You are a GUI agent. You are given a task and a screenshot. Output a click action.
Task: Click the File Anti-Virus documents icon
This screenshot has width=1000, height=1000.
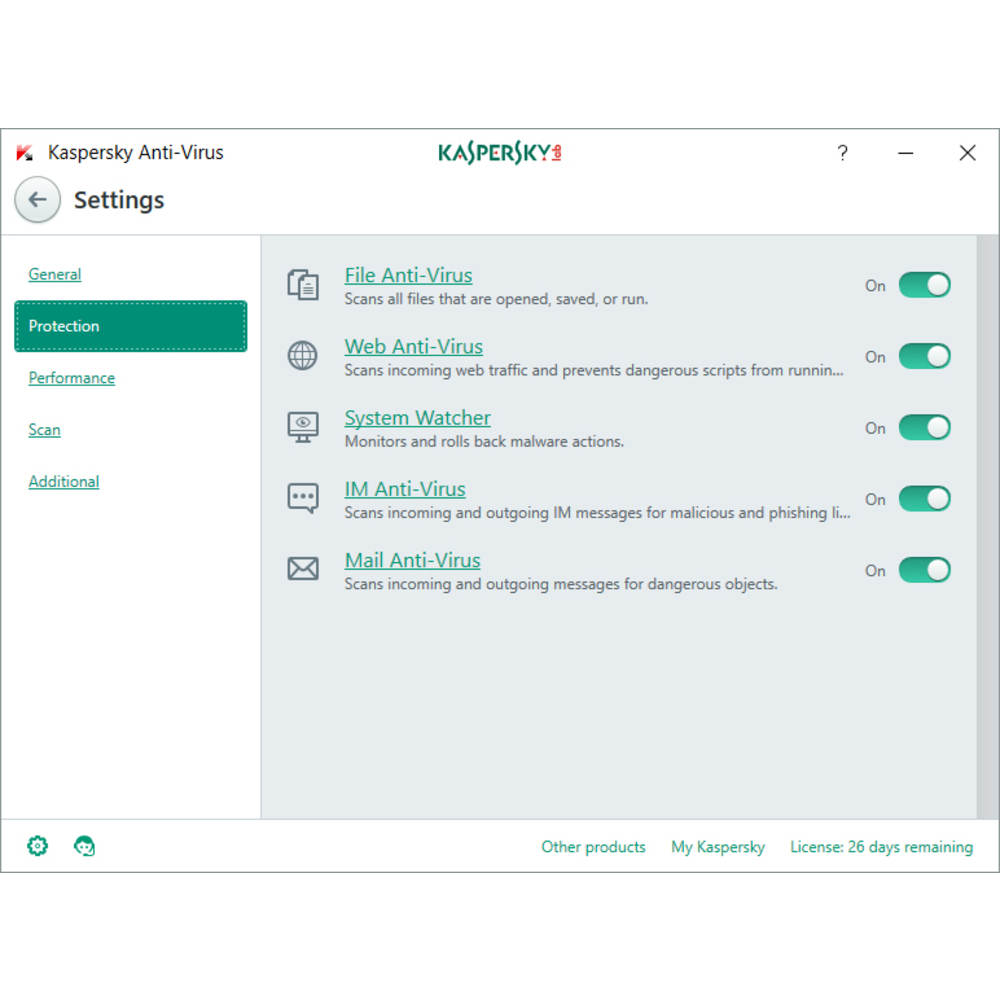point(303,284)
